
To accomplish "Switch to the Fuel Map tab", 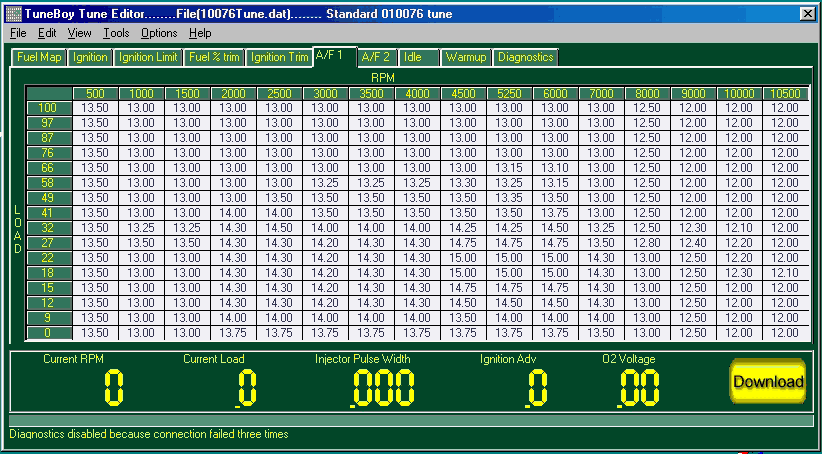I will [39, 57].
